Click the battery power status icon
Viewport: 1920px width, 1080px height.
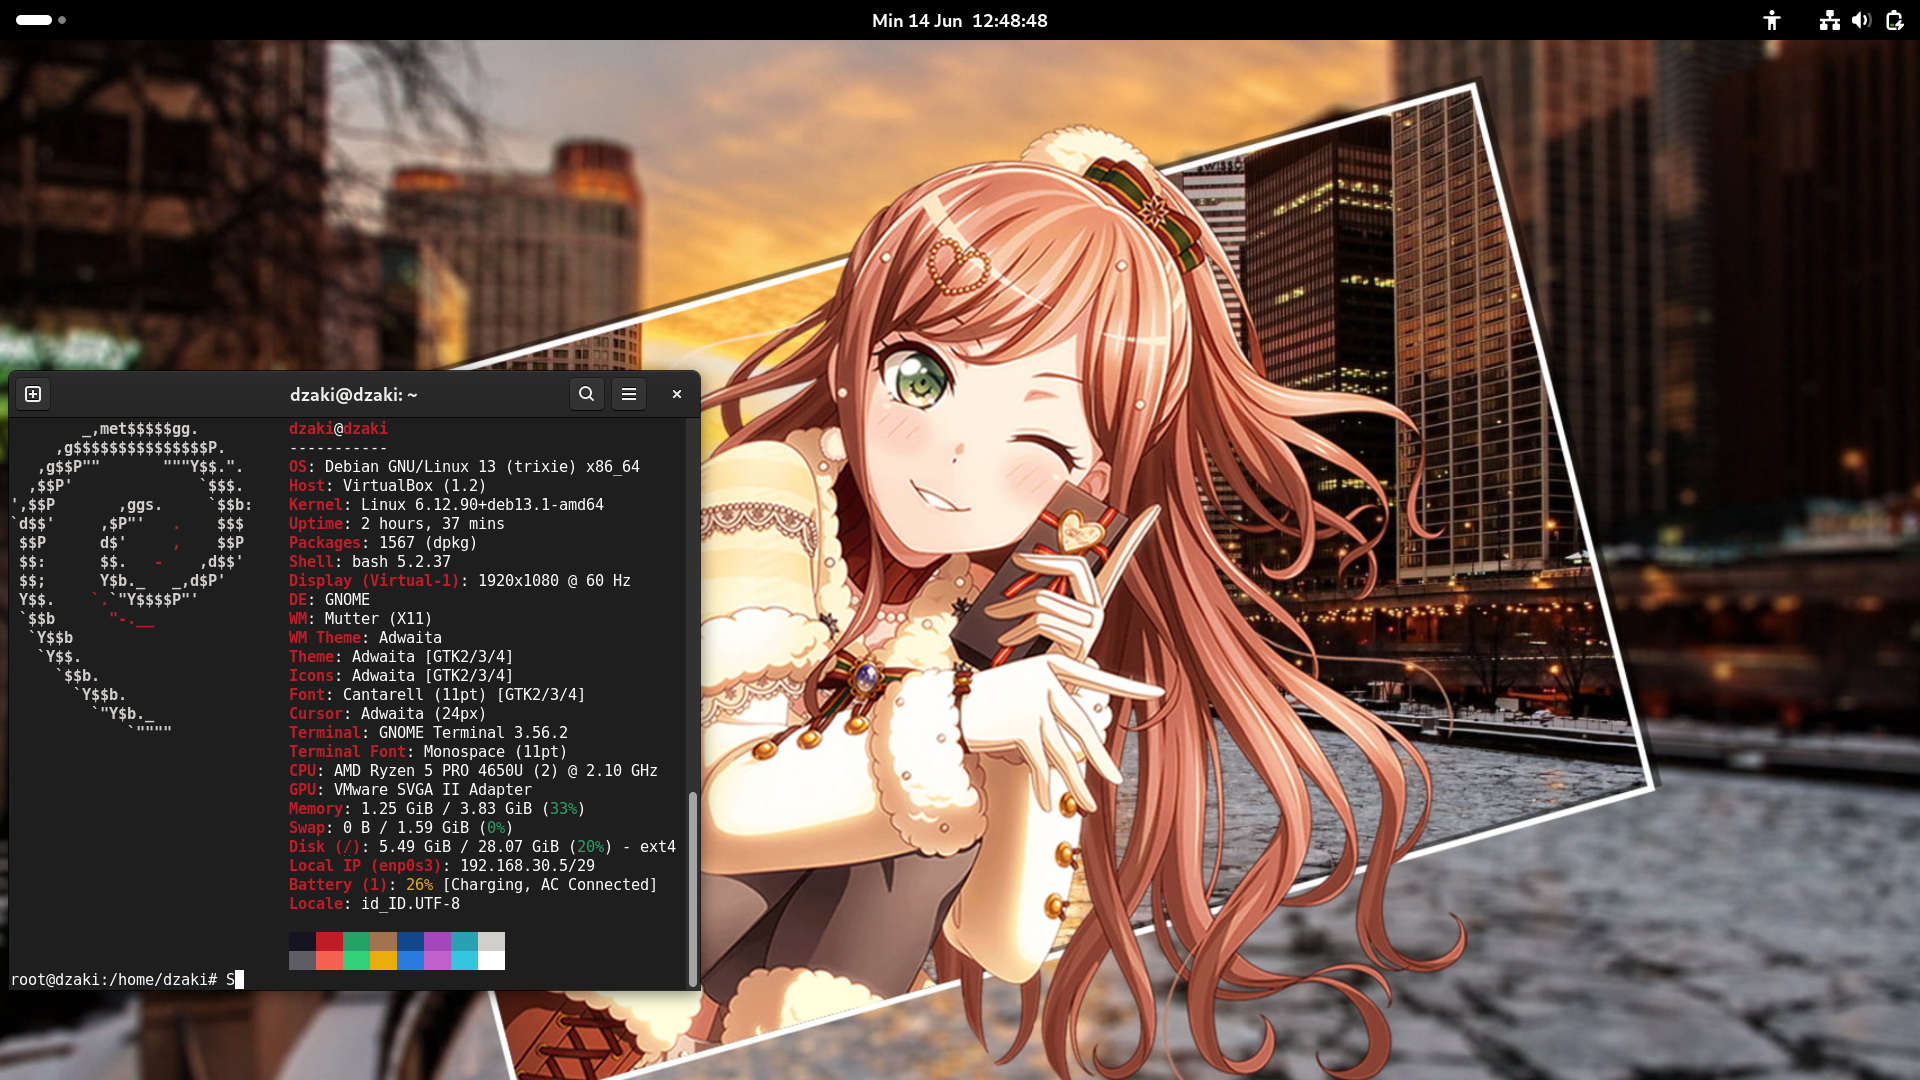point(1894,20)
